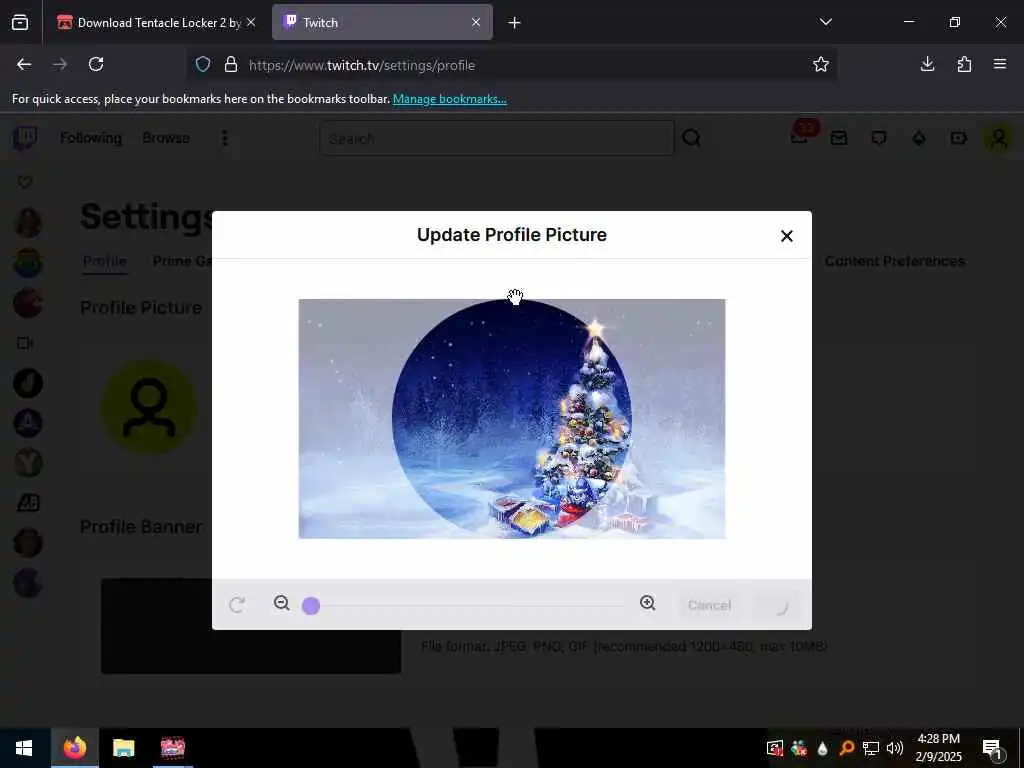Open the Windows notification center

coord(993,749)
